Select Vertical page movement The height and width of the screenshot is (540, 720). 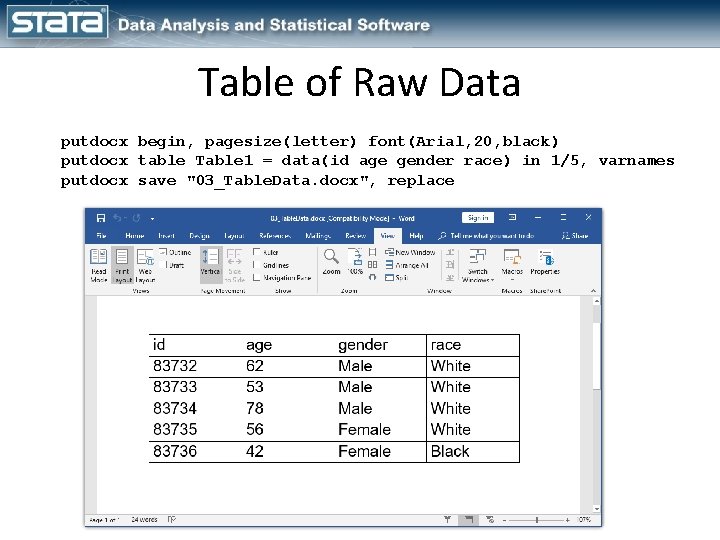[210, 264]
